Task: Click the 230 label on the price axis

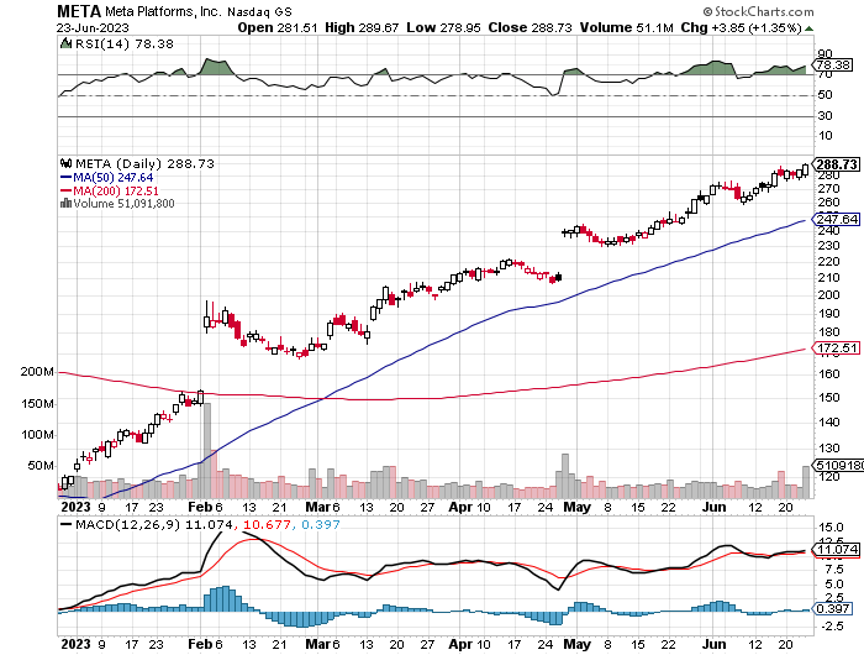Action: 829,245
